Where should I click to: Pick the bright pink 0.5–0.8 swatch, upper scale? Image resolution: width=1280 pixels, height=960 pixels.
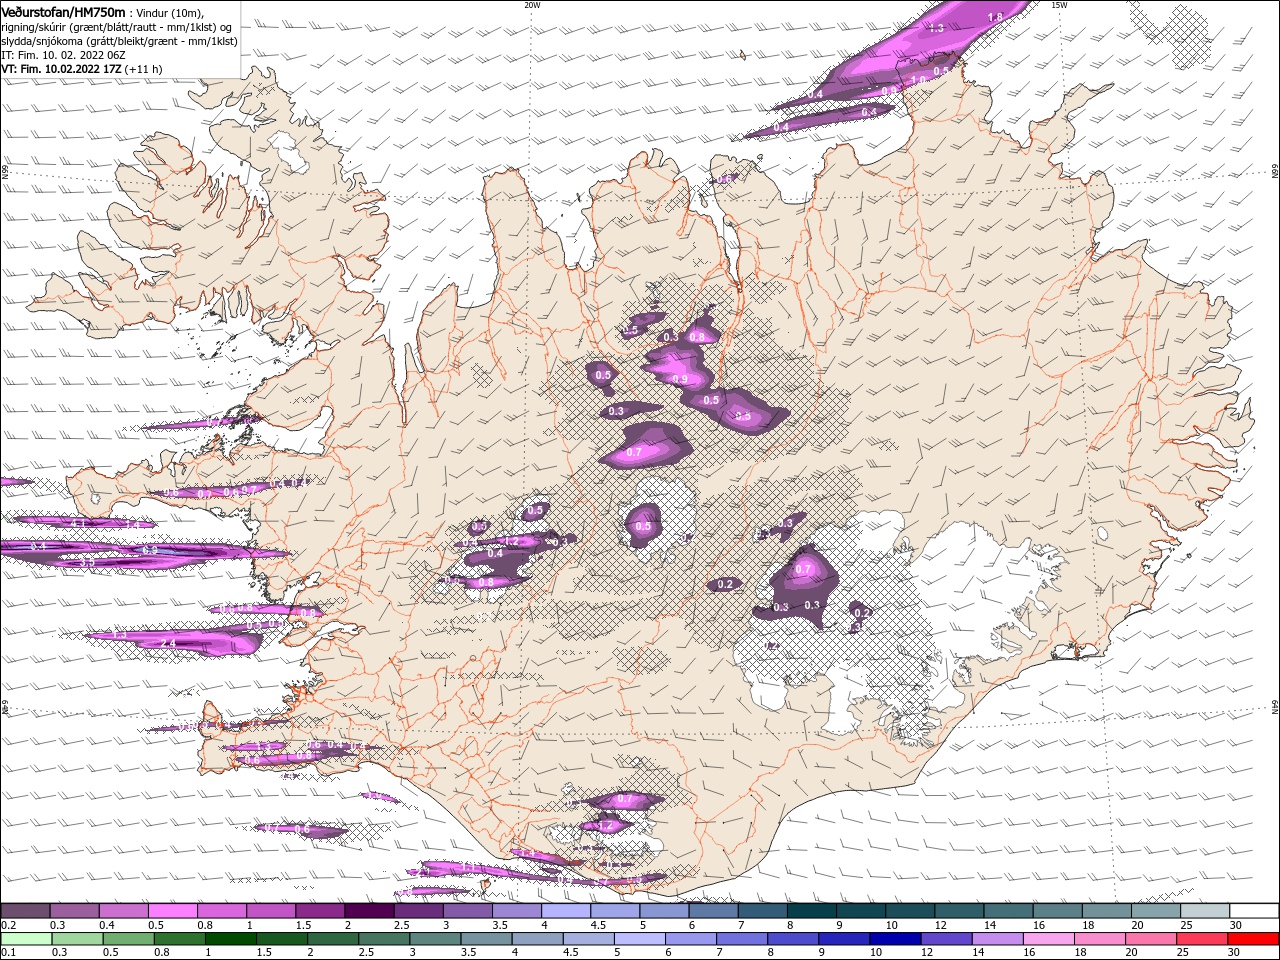(172, 911)
